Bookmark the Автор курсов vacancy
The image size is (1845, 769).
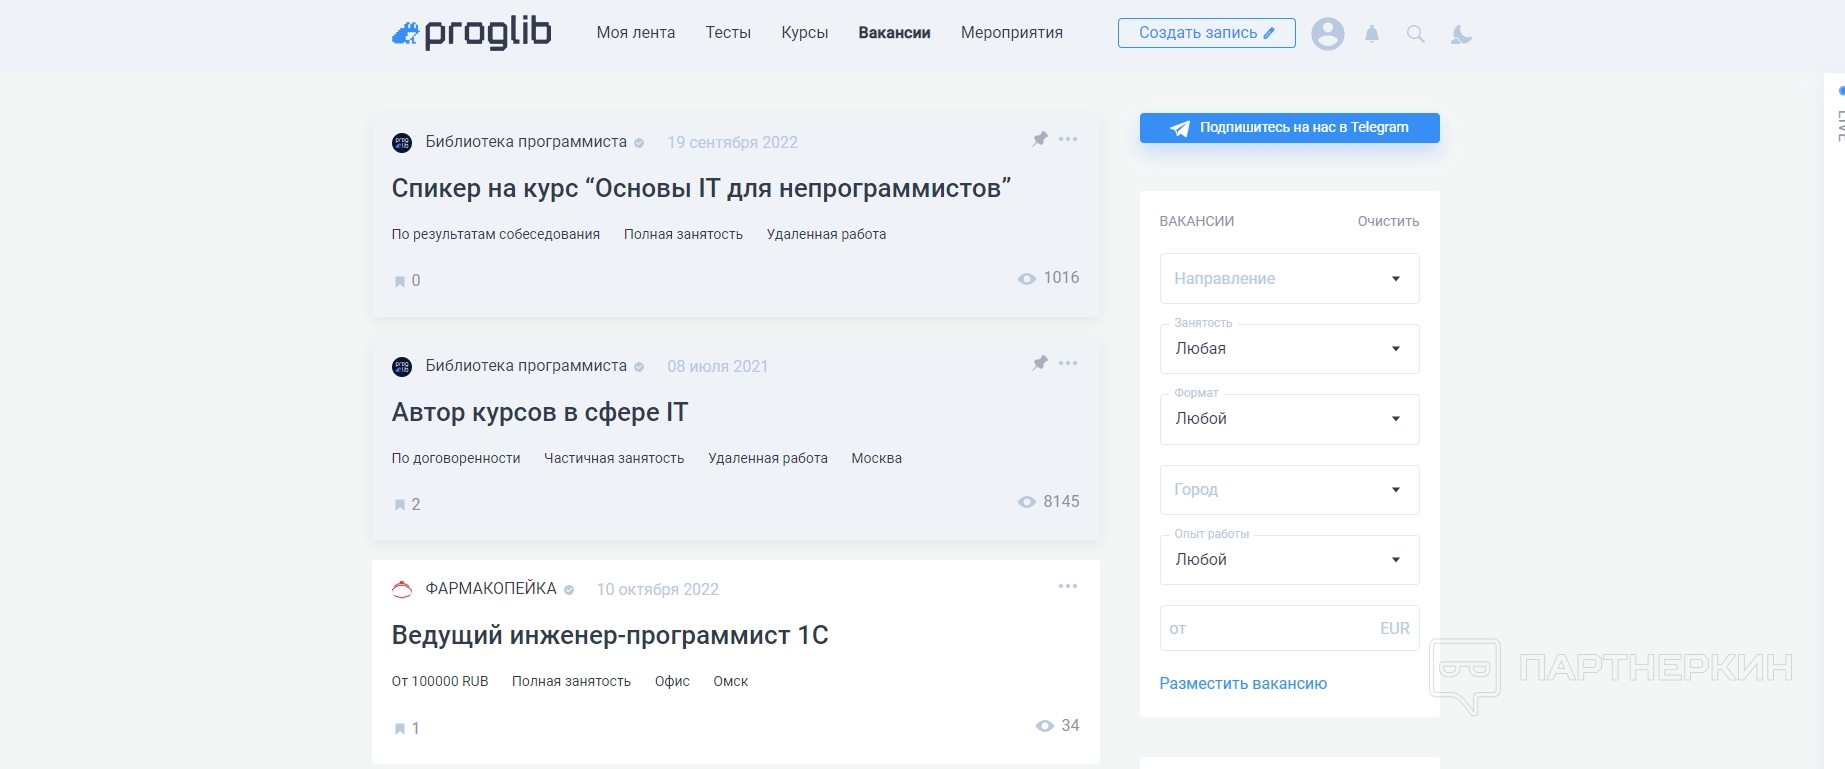click(400, 505)
